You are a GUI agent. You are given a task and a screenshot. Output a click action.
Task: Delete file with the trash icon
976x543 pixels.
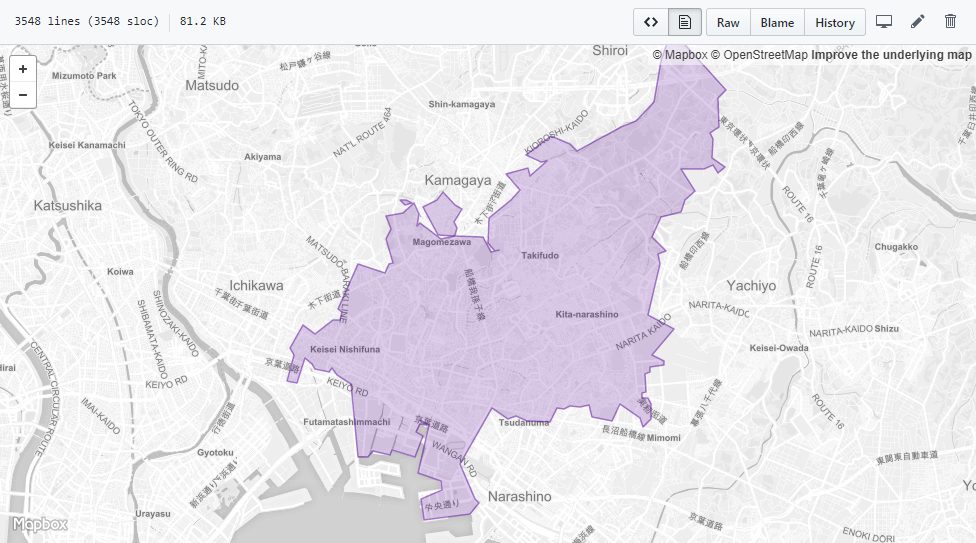coord(950,21)
